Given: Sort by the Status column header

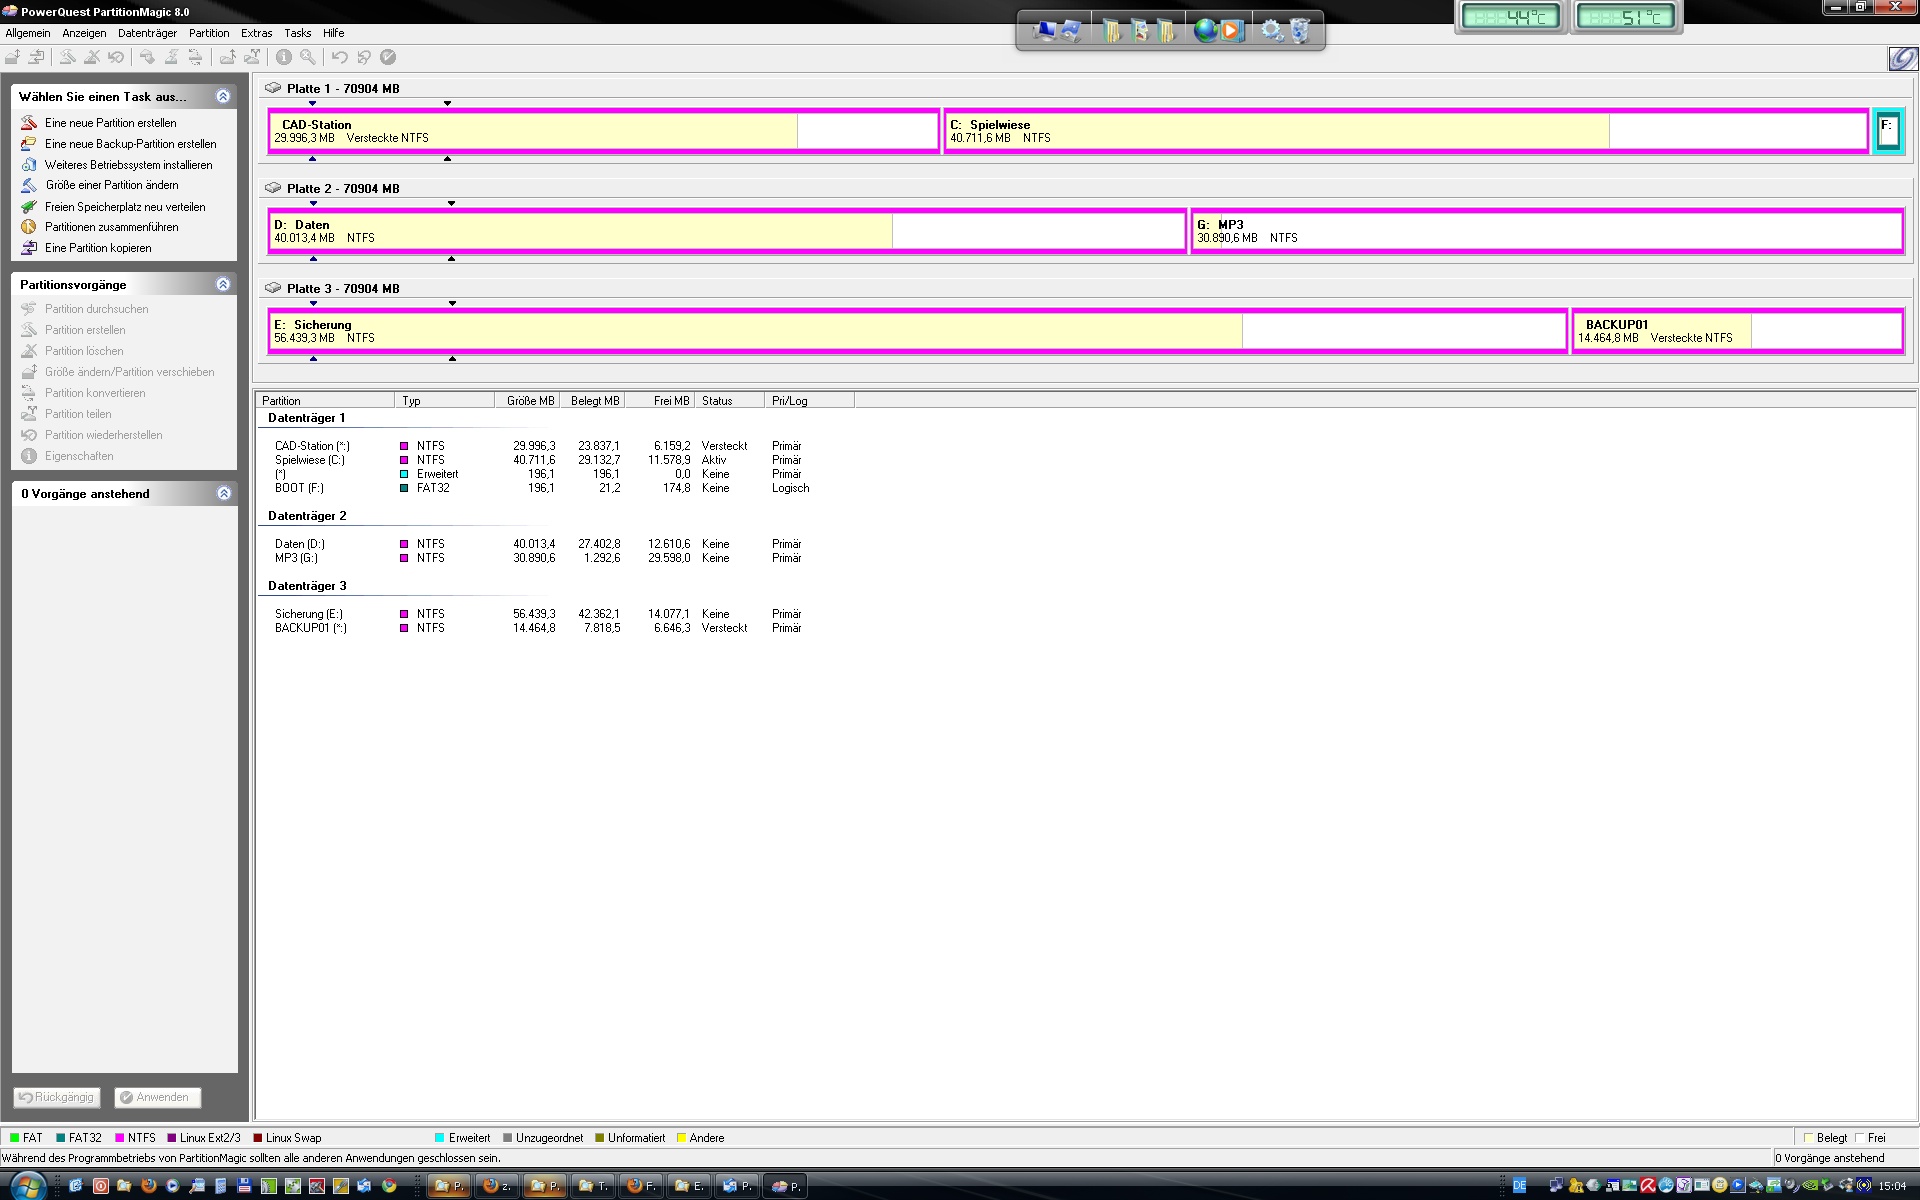Looking at the screenshot, I should [729, 401].
